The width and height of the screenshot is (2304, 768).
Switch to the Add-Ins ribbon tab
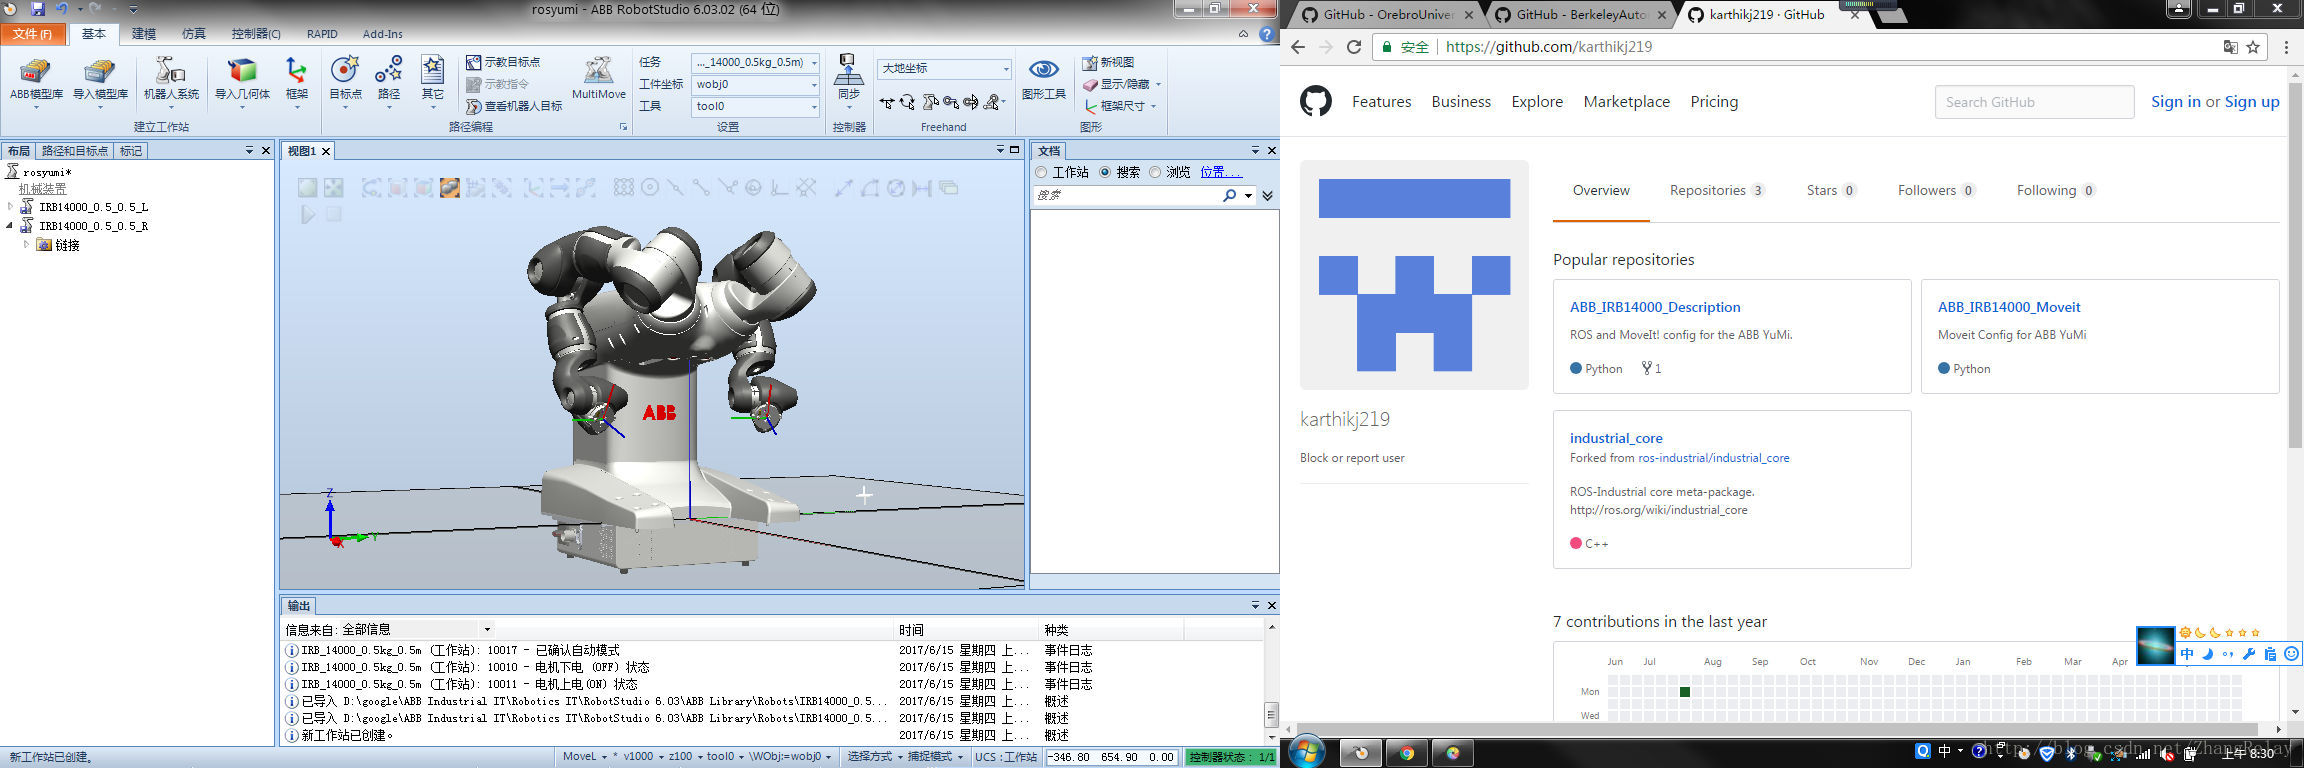383,34
